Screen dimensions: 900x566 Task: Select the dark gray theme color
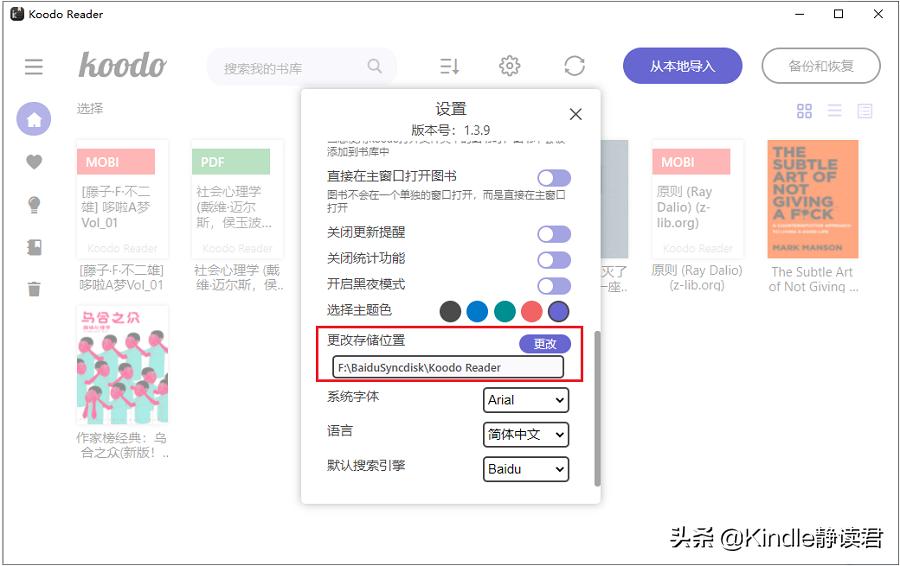point(451,312)
